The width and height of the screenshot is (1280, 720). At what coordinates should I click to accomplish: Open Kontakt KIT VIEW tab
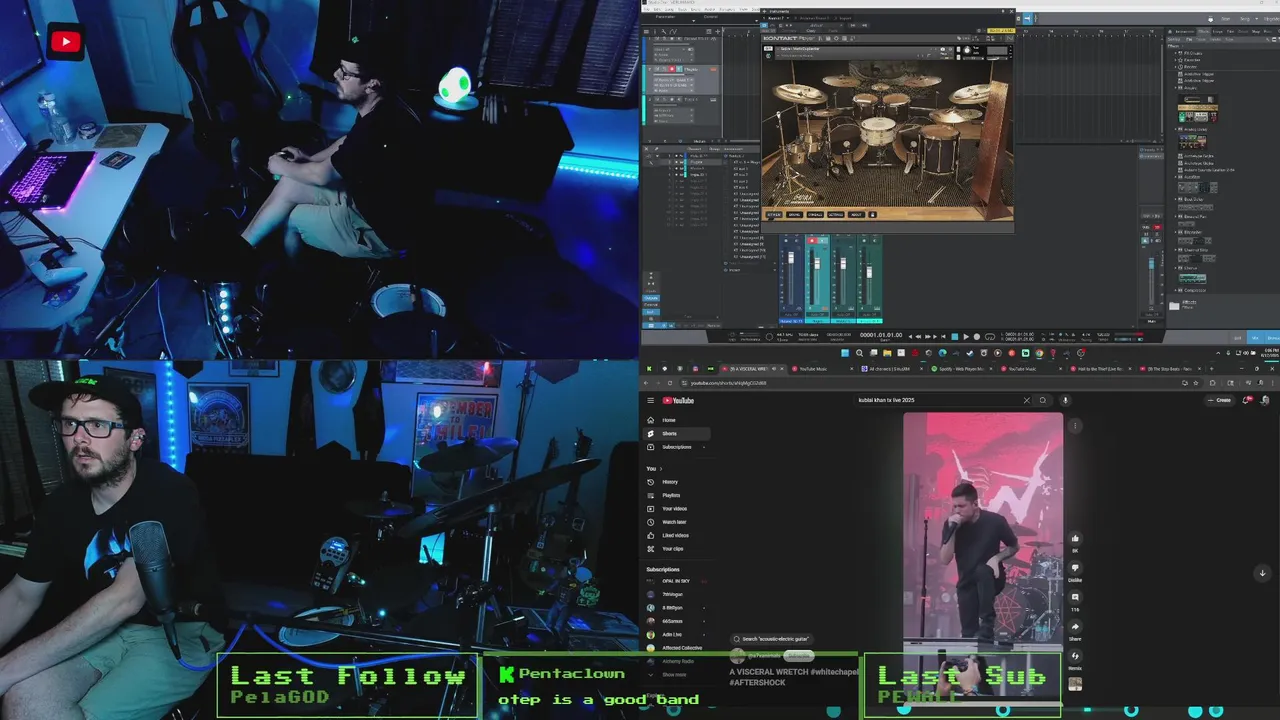774,214
